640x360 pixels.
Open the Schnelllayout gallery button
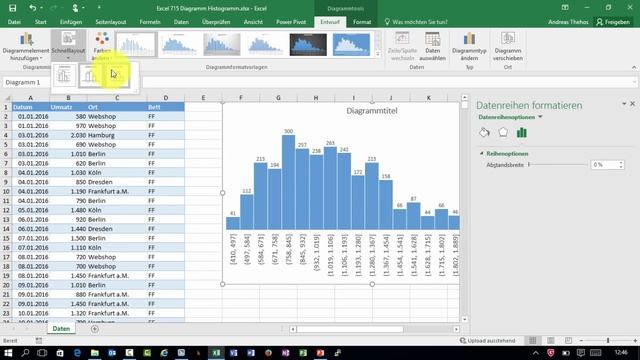click(68, 45)
